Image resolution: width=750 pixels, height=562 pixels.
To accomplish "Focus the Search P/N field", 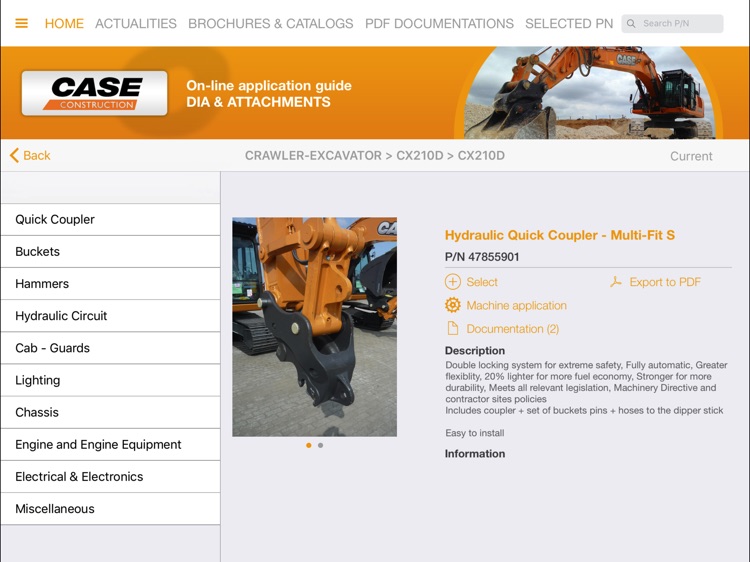I will coord(672,23).
